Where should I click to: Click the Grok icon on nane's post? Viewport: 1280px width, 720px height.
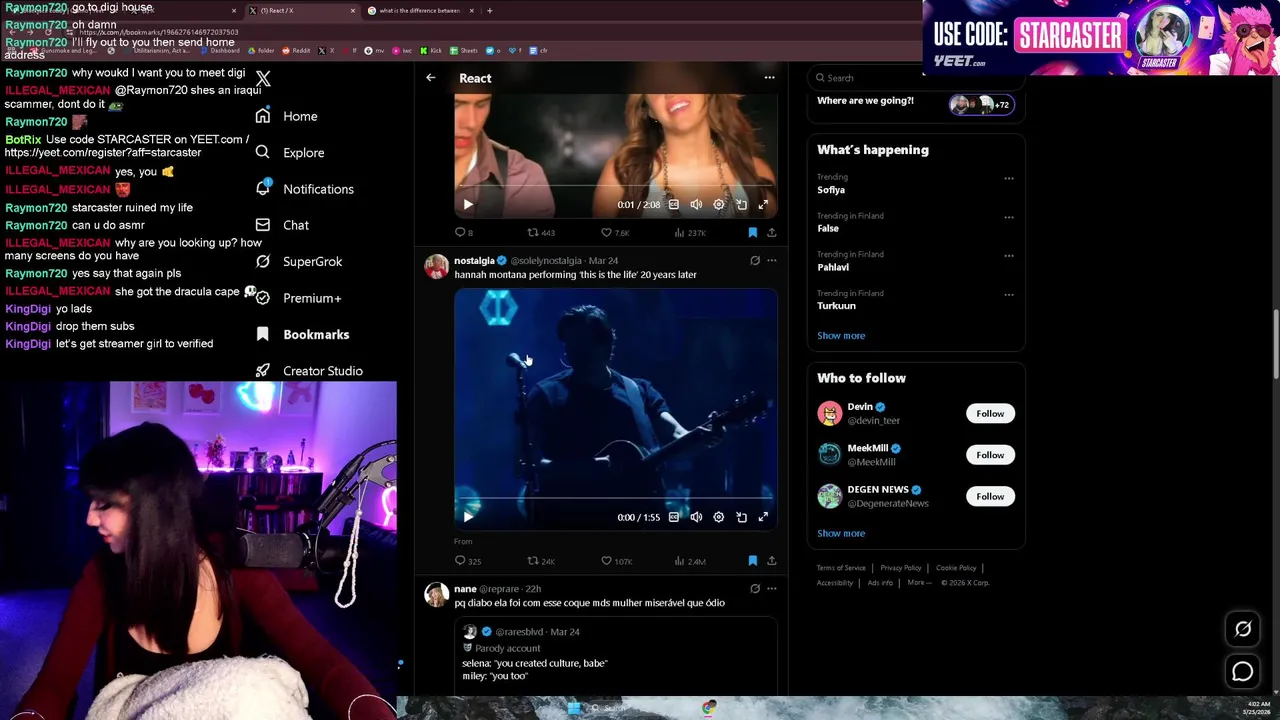pos(755,589)
